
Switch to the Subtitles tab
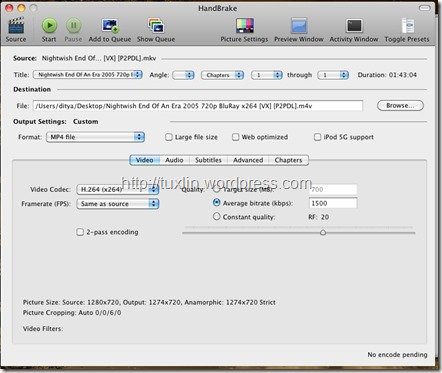point(208,160)
